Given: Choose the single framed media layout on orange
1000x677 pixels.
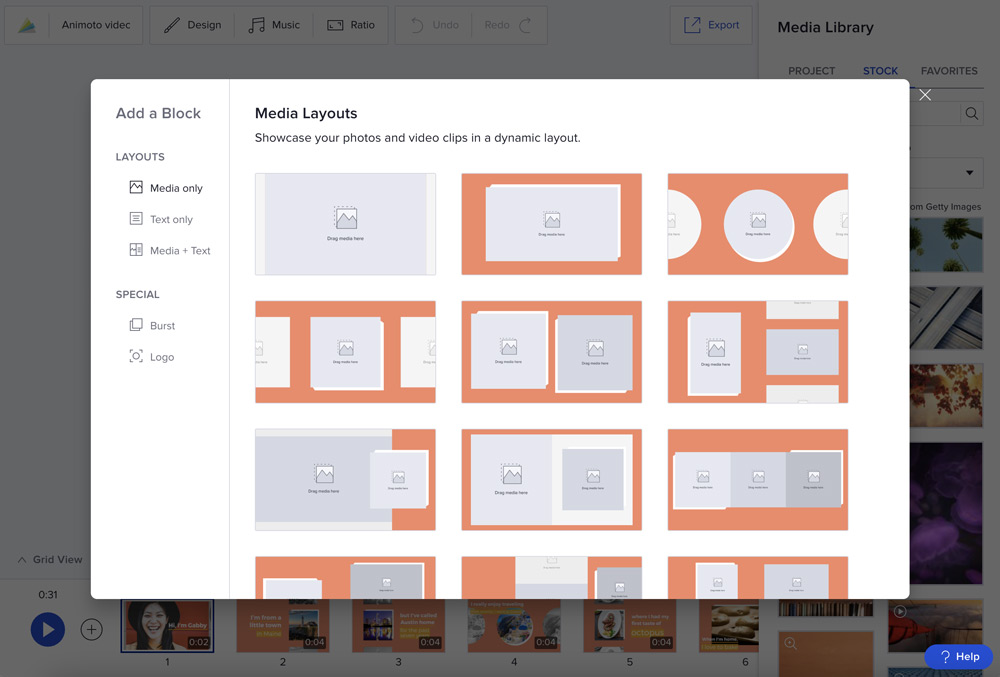Looking at the screenshot, I should click(552, 224).
